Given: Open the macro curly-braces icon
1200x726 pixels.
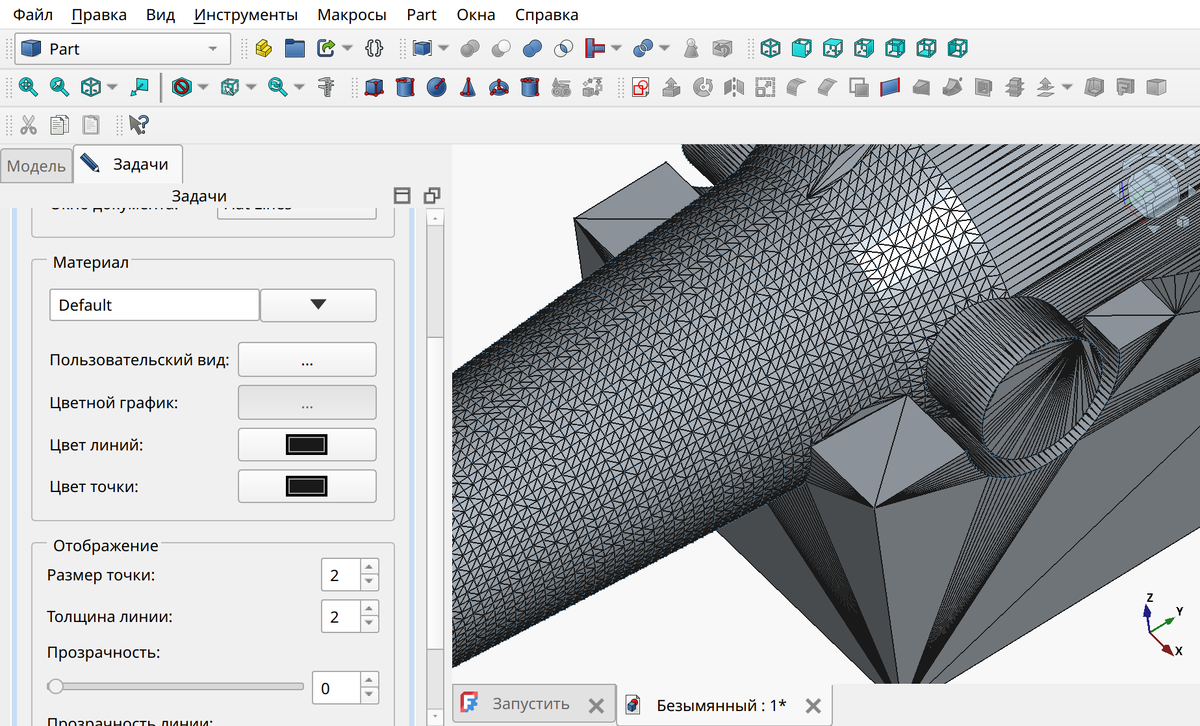Looking at the screenshot, I should tap(375, 48).
